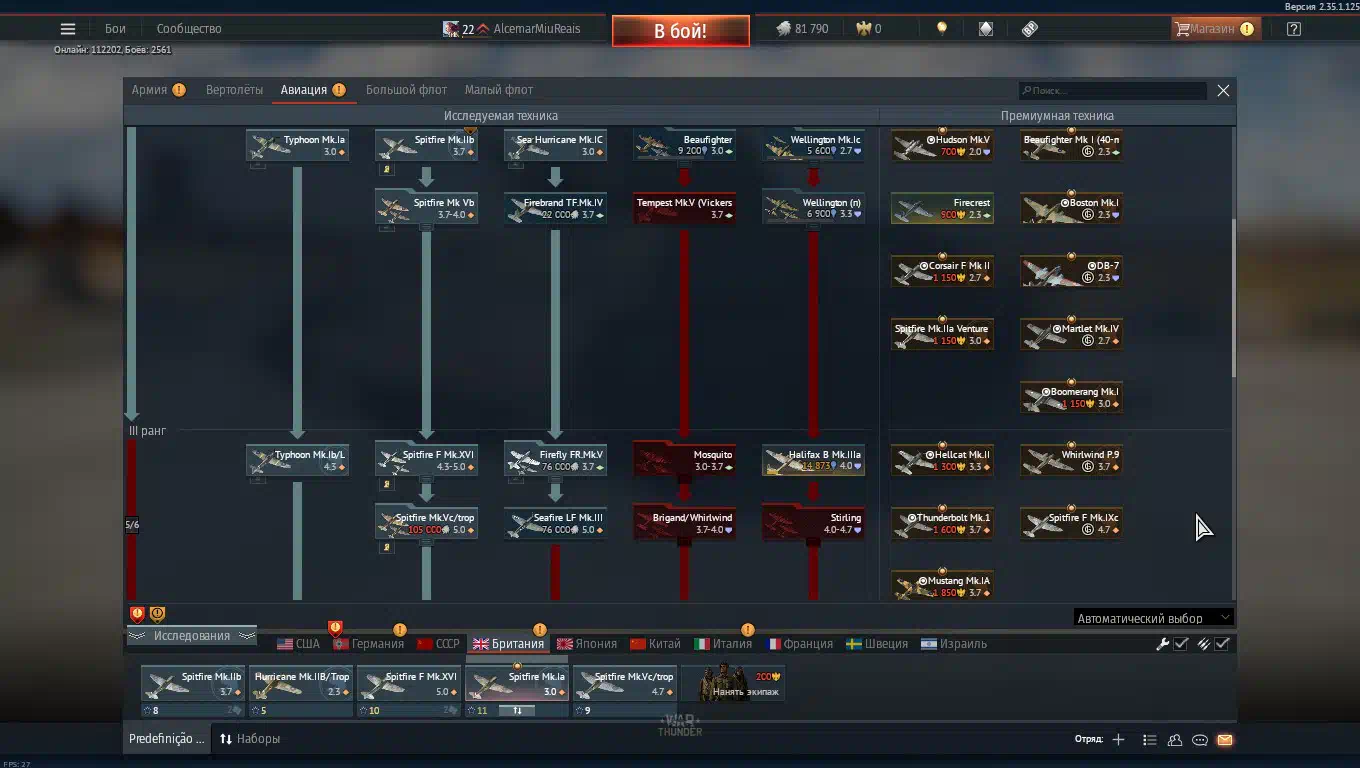Screen dimensions: 1360x768
Task: Expand the Mosquito aircraft group
Action: pyautogui.click(x=685, y=460)
